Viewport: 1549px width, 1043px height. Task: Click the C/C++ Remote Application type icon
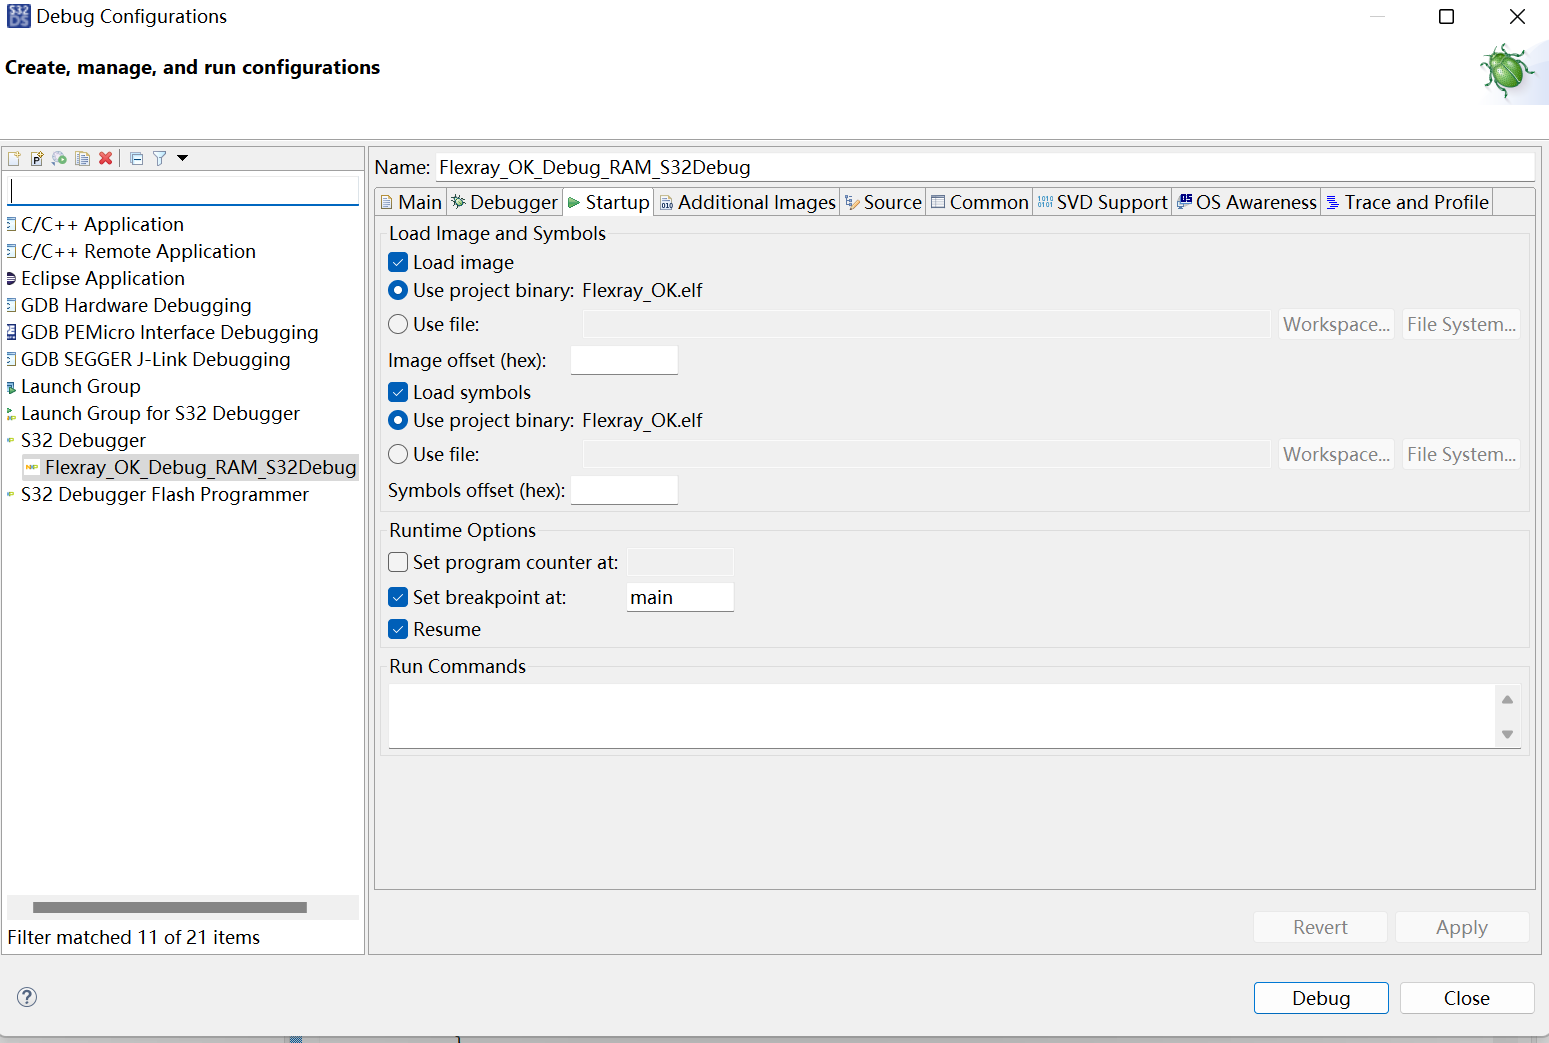tap(12, 251)
